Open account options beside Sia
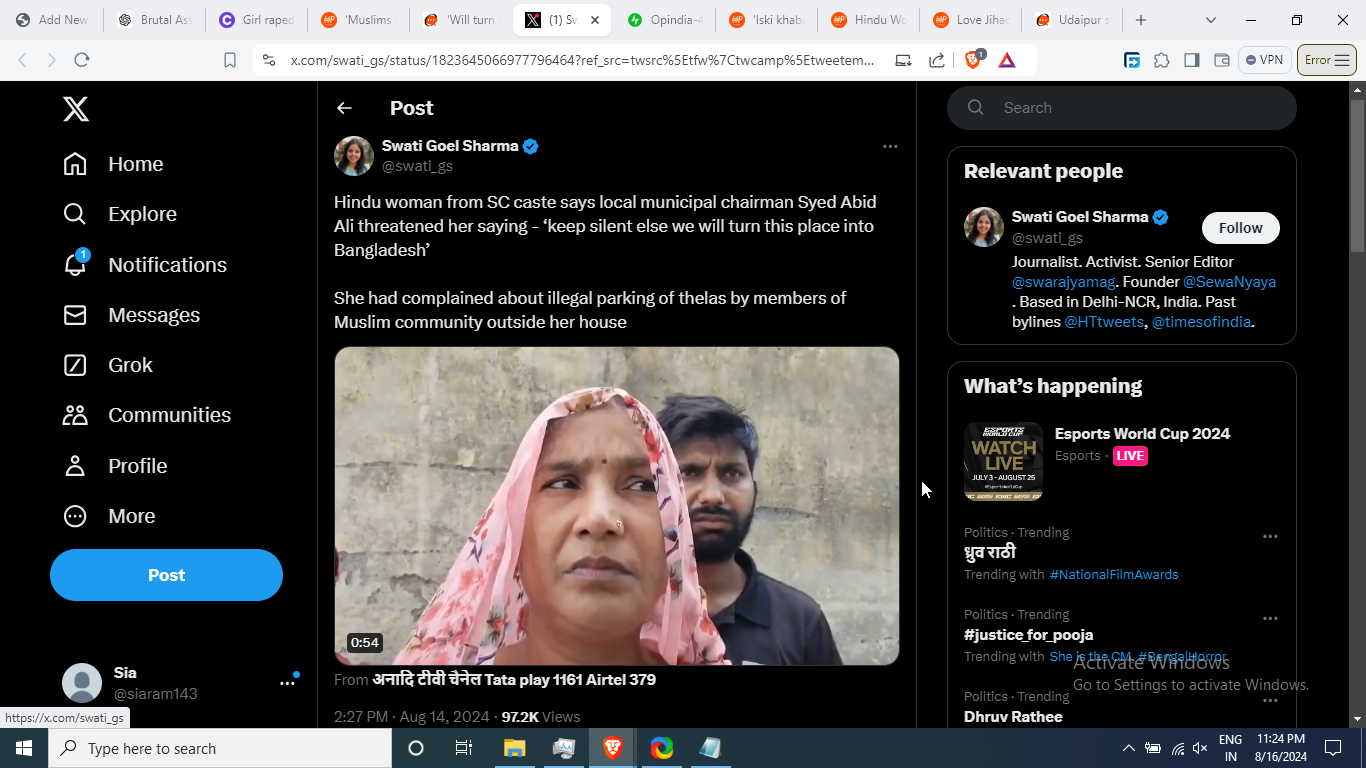The image size is (1366, 768). coord(287,683)
